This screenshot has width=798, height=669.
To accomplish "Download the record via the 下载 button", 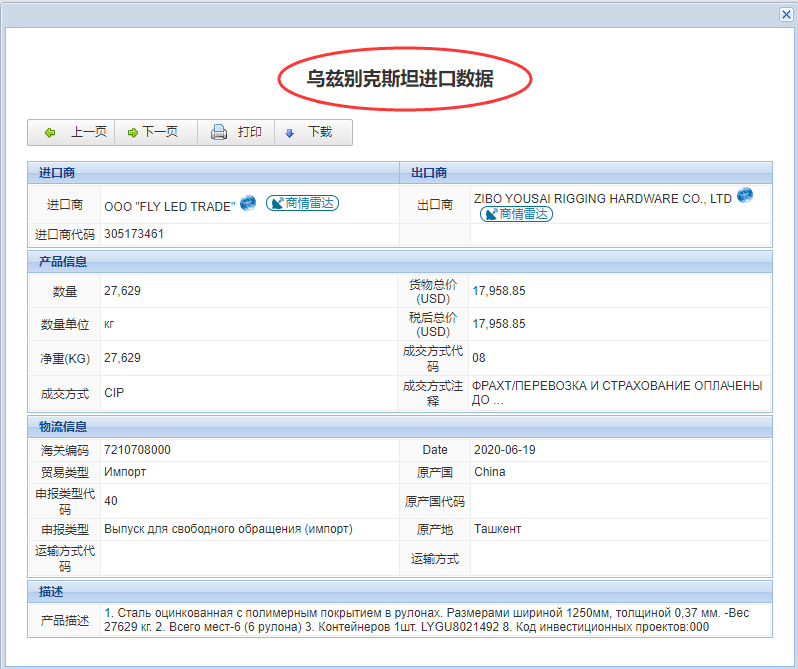I will coord(309,133).
